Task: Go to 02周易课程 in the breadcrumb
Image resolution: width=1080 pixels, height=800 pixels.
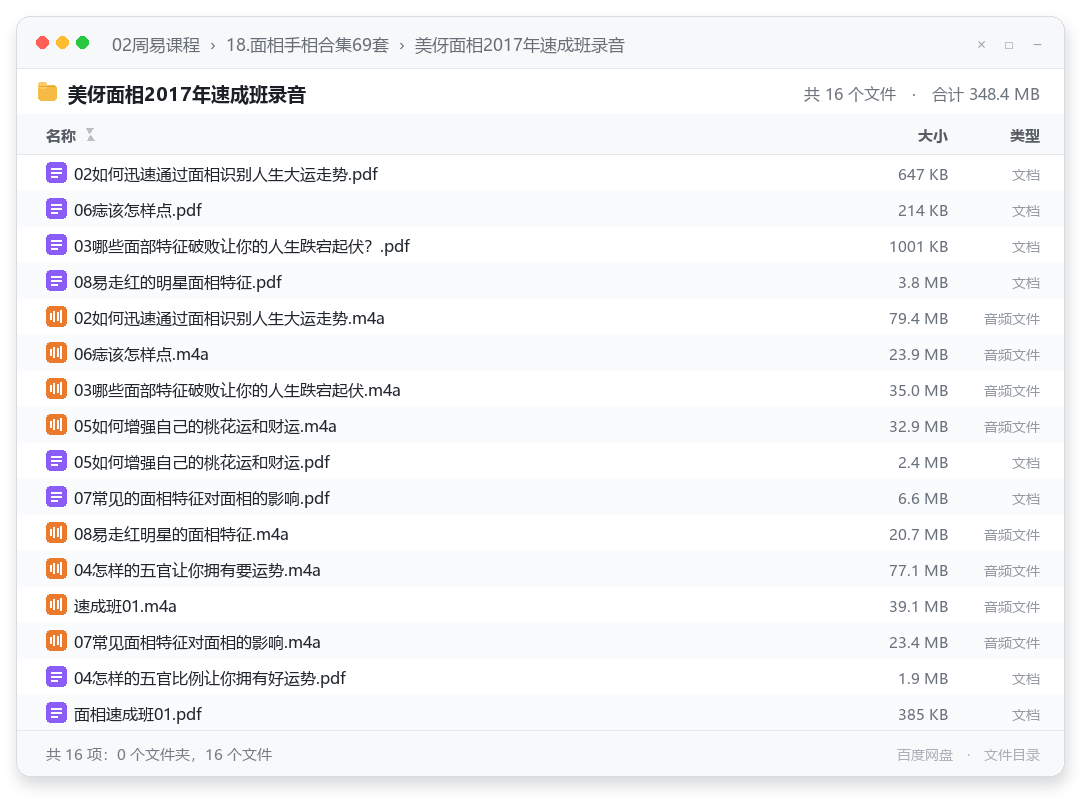Action: tap(156, 45)
